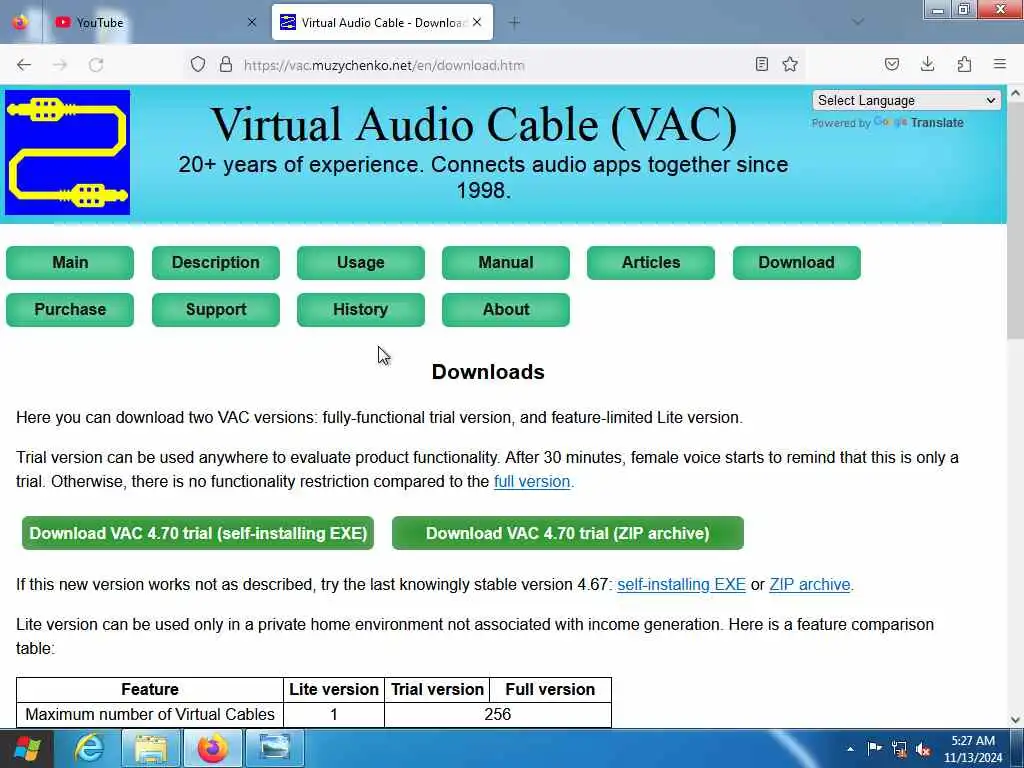Click the forward navigation arrow
This screenshot has height=768, width=1024.
(x=60, y=65)
